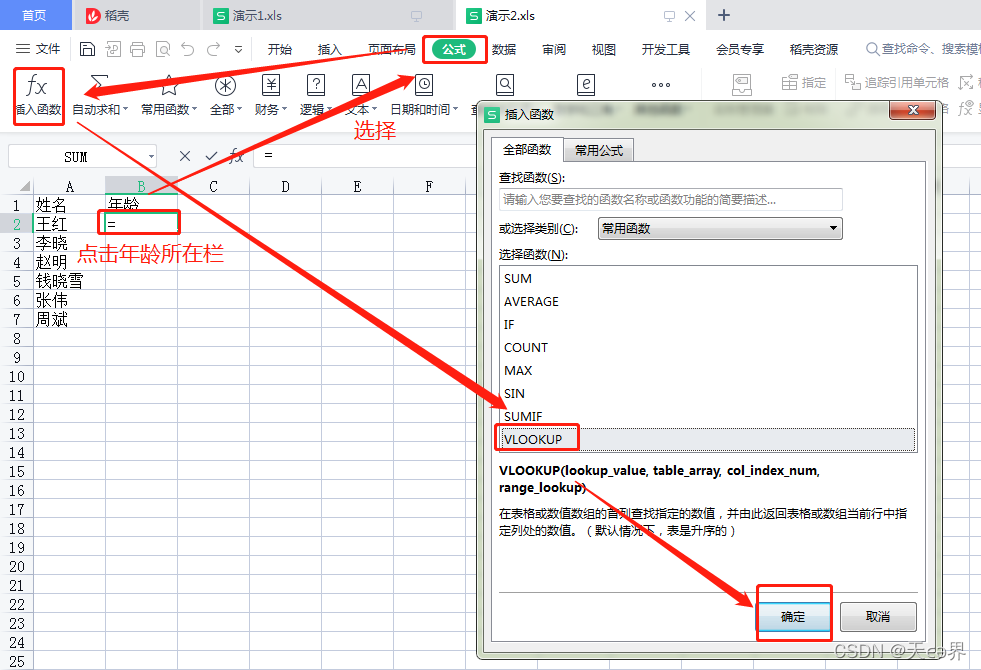
Task: Click the Insert Function fx icon
Action: [37, 86]
